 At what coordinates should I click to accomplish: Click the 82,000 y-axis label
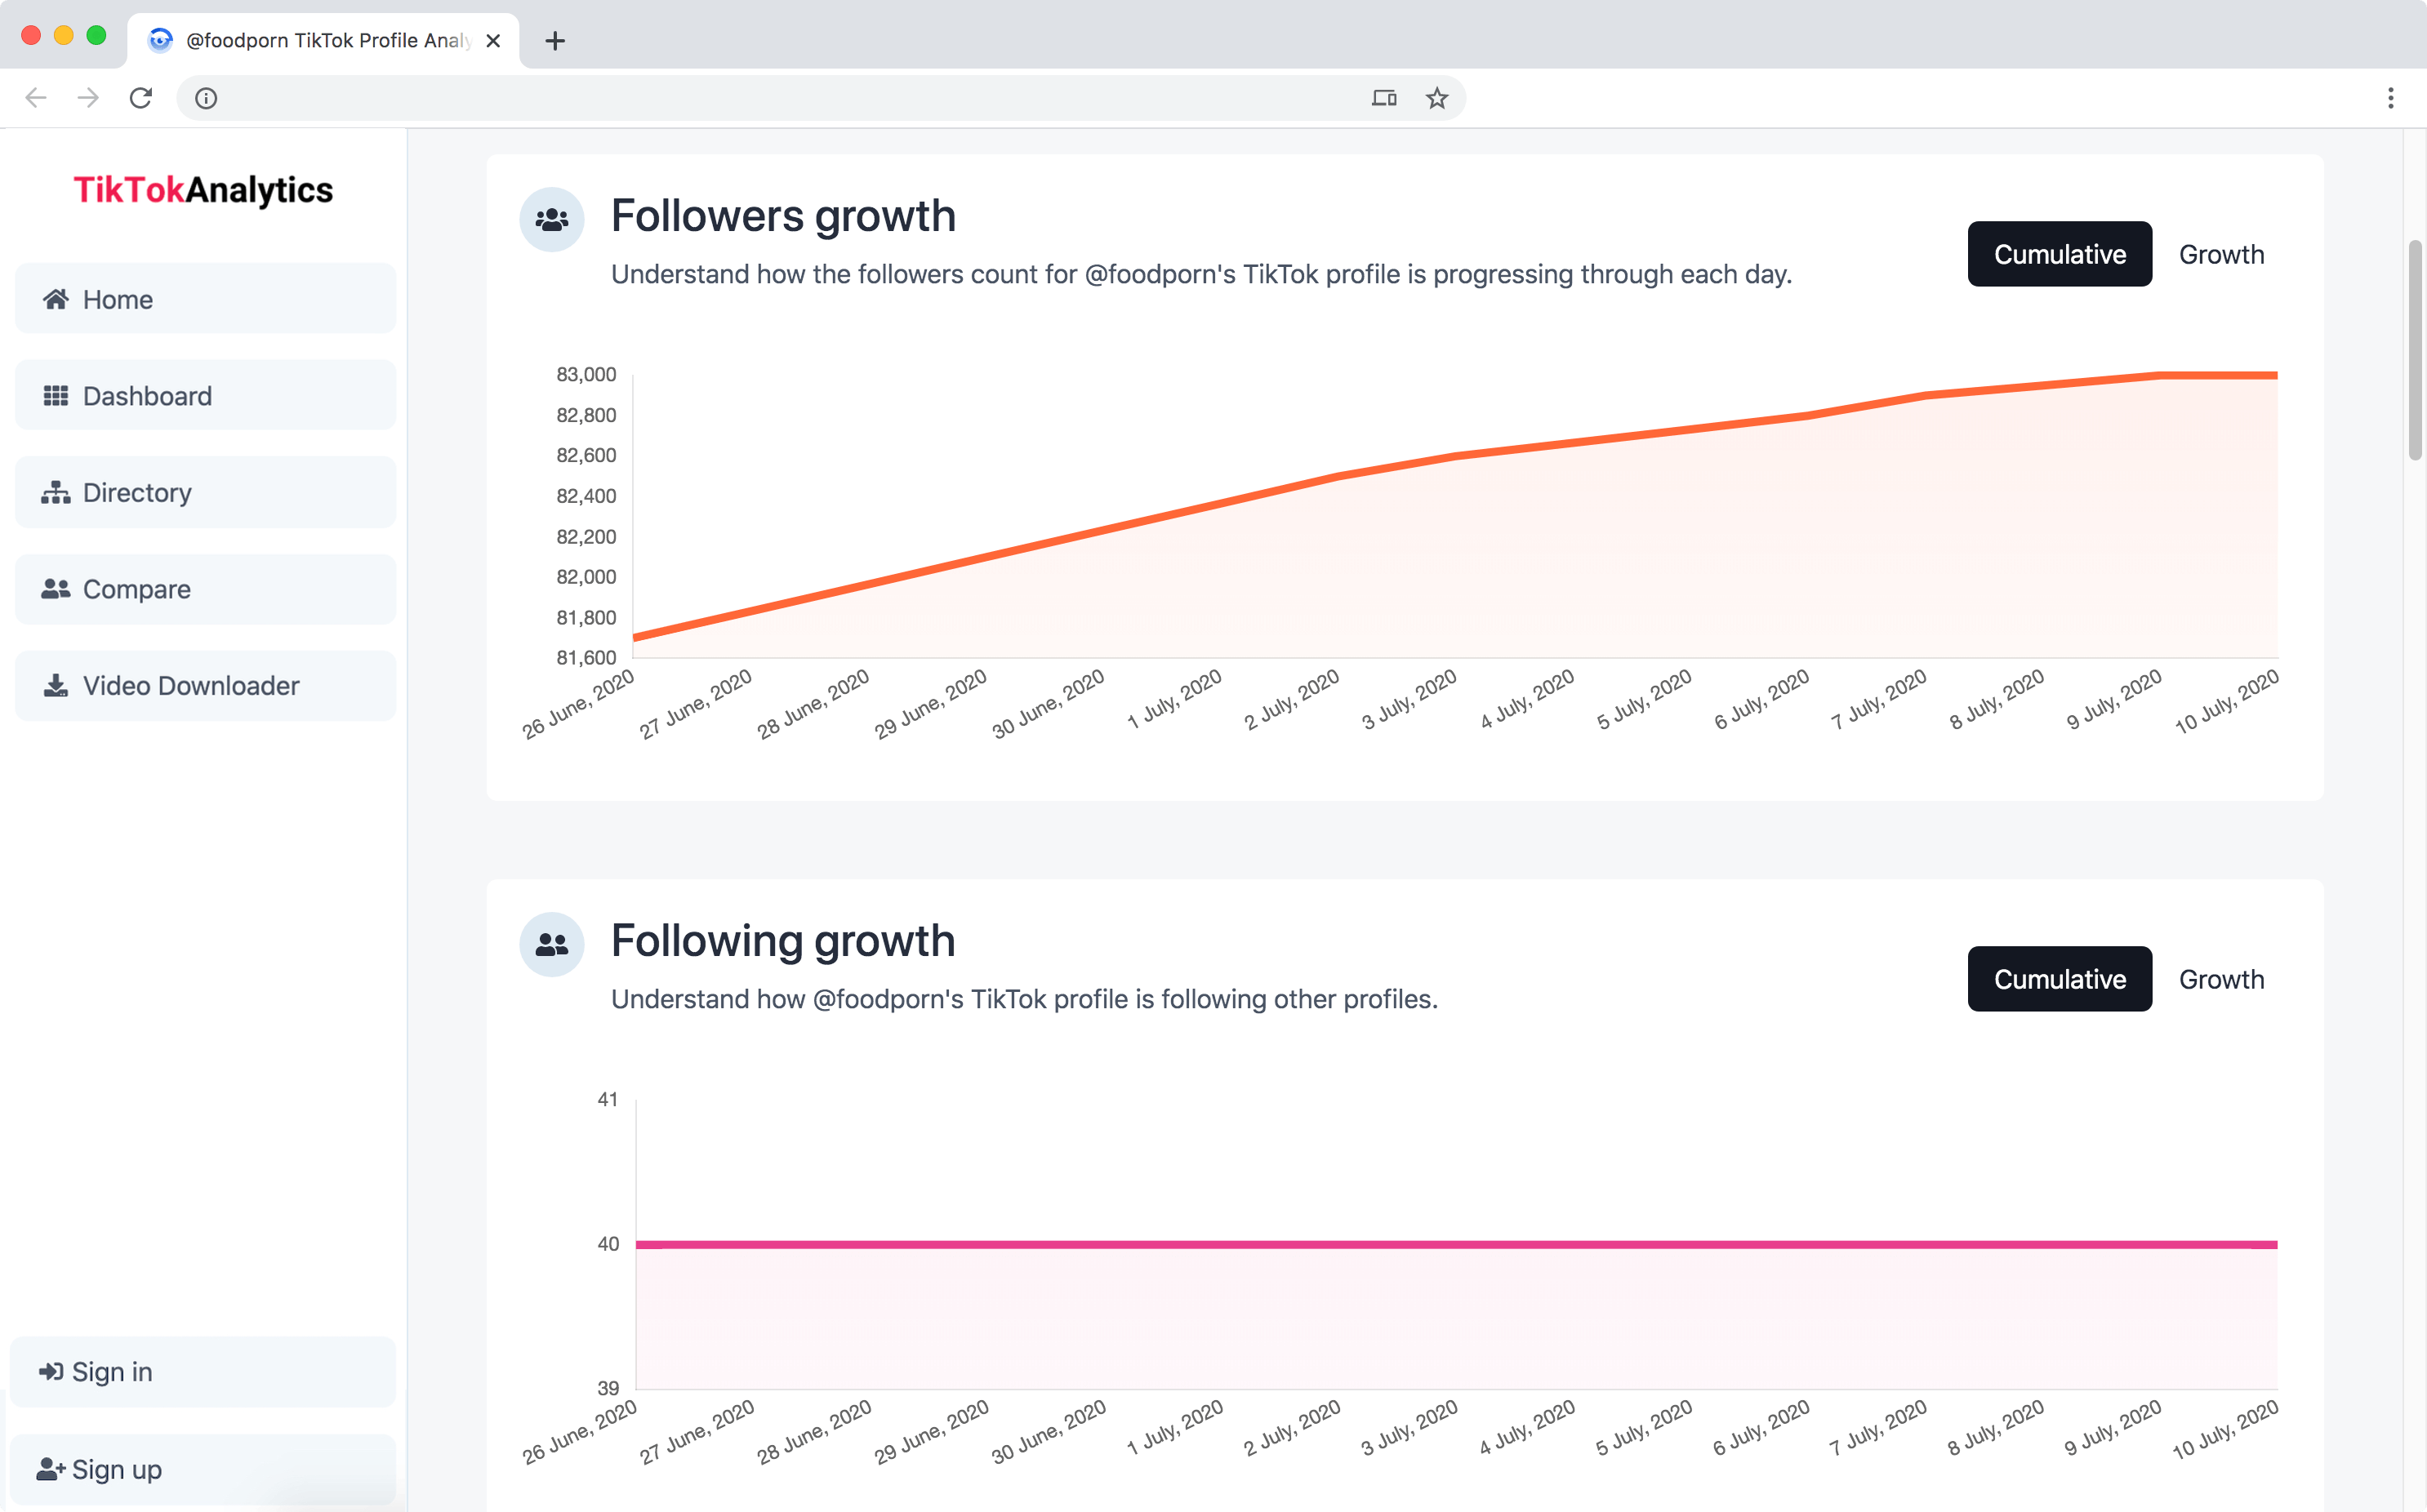coord(586,576)
